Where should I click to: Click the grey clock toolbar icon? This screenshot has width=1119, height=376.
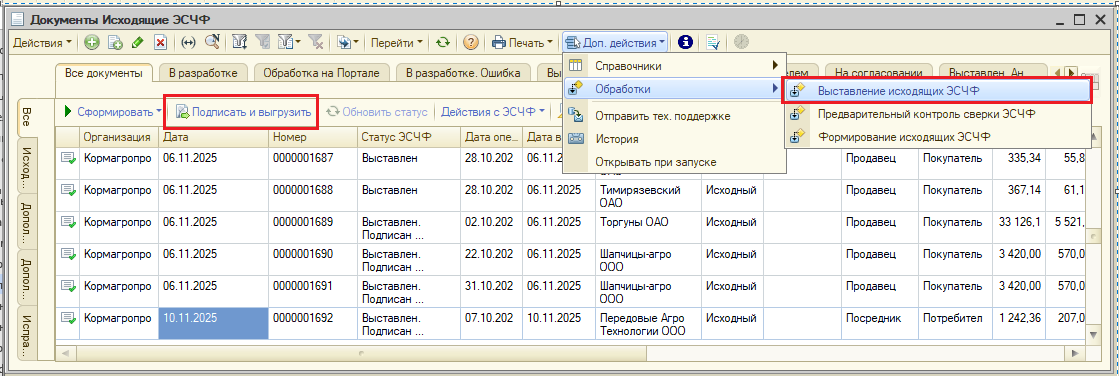point(741,43)
